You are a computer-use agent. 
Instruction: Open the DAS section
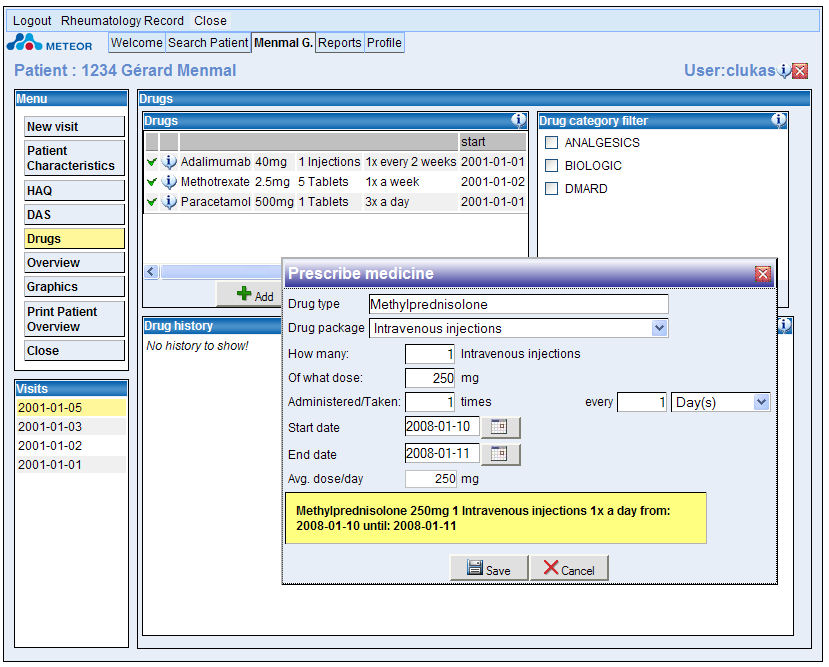75,215
